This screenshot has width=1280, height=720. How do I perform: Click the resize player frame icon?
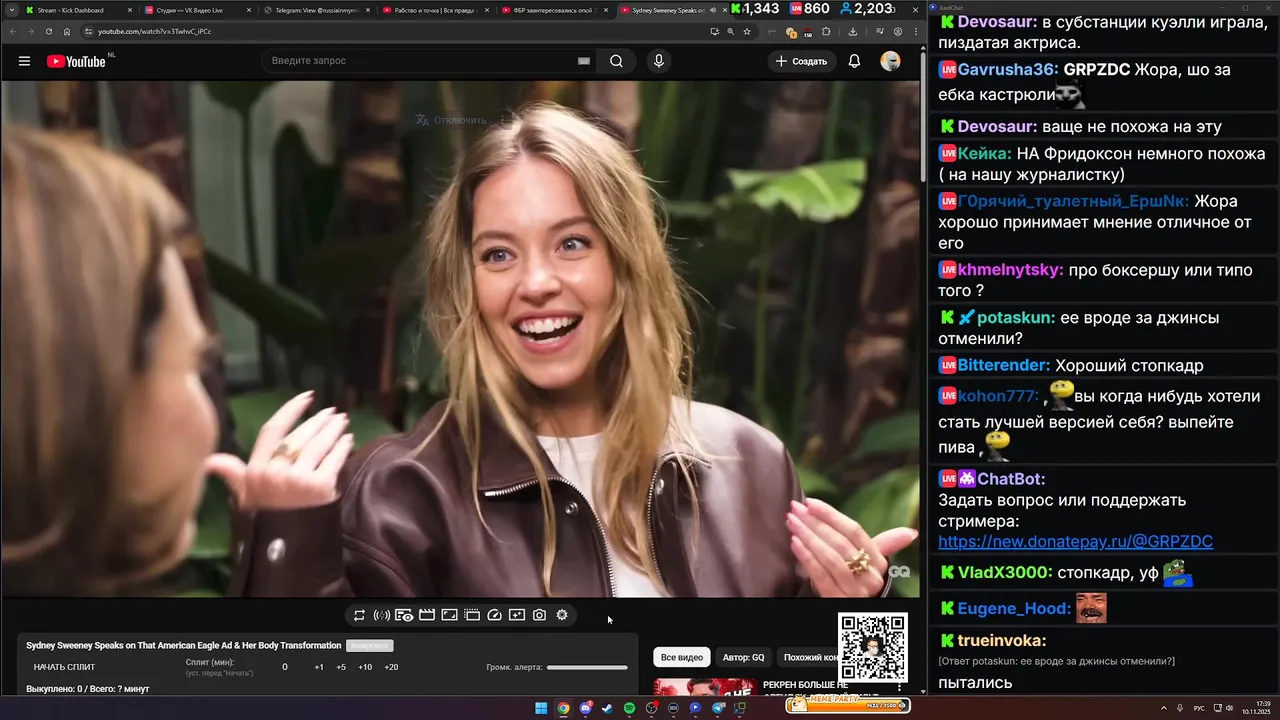click(x=449, y=615)
